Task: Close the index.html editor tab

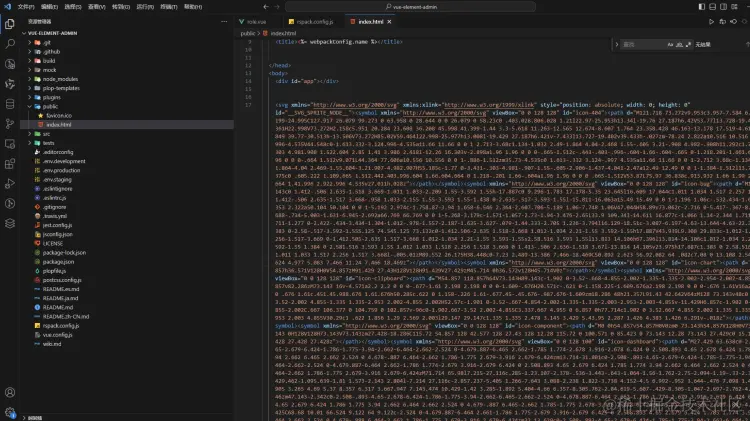Action: [x=389, y=22]
